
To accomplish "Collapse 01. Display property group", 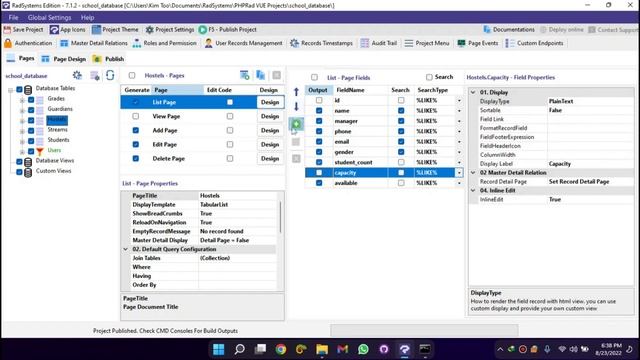I will 473,92.
